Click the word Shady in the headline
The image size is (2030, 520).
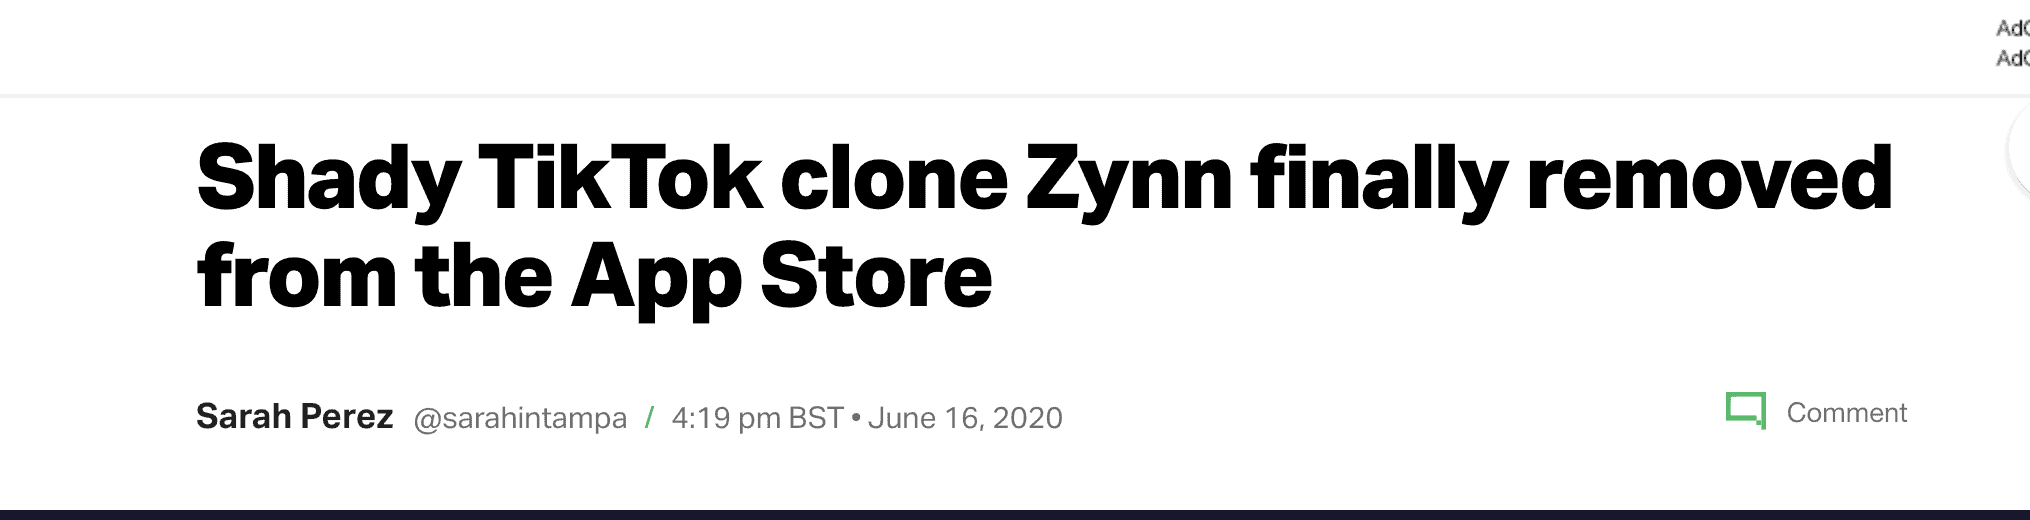[328, 180]
